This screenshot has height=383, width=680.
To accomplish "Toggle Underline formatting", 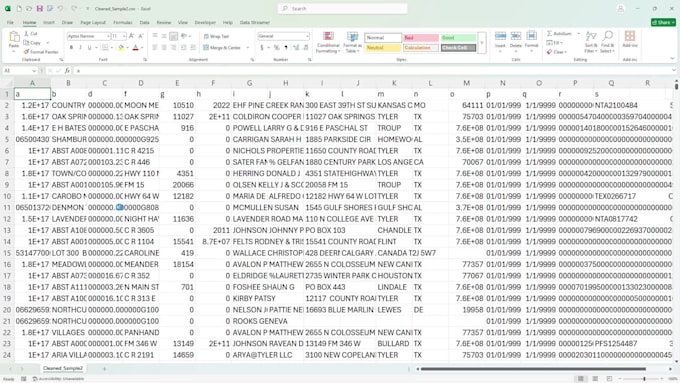I will pos(89,48).
